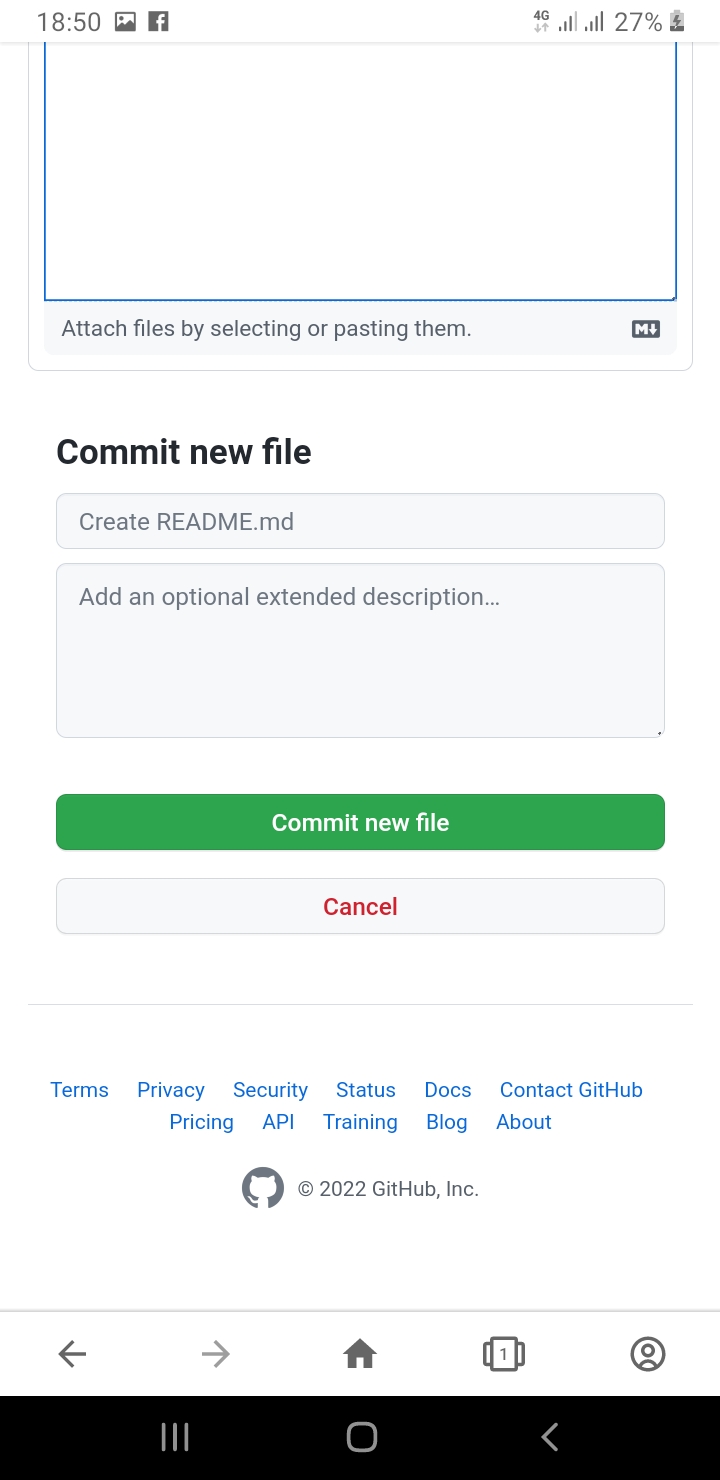Commit the new file with green button
The width and height of the screenshot is (720, 1480).
click(x=360, y=822)
